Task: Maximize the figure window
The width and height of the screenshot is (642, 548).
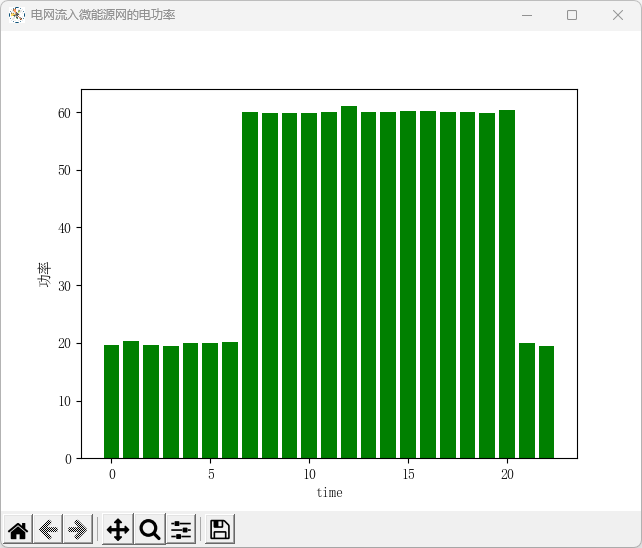Action: point(572,15)
